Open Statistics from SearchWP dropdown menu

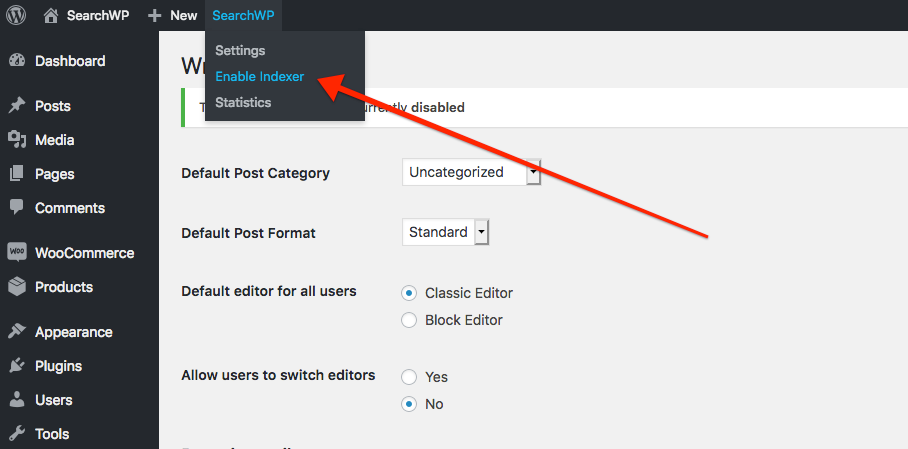point(243,103)
